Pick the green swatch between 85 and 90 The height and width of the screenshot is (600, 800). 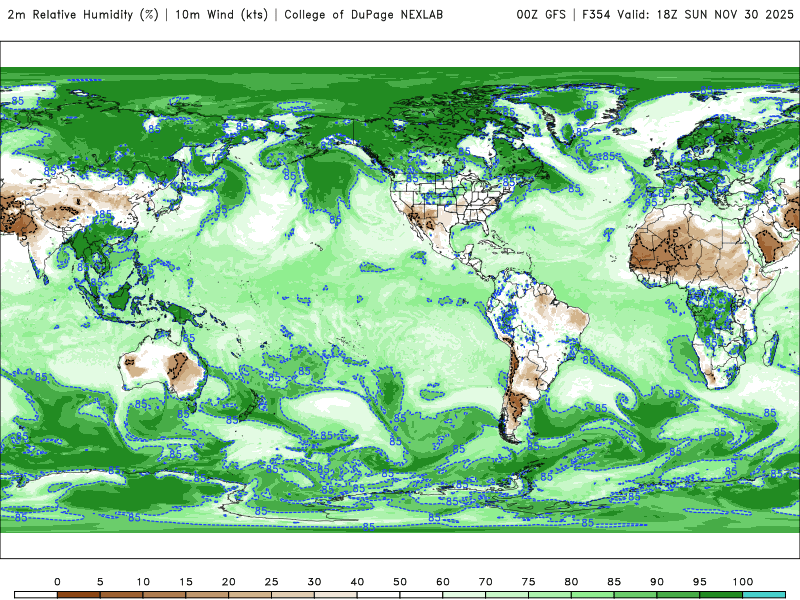[x=635, y=595]
